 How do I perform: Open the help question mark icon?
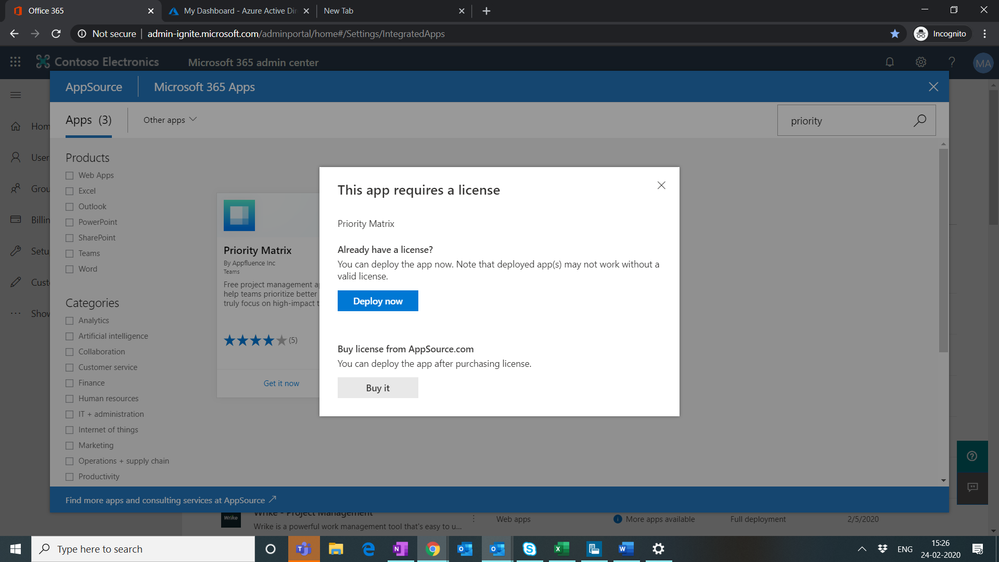point(952,62)
